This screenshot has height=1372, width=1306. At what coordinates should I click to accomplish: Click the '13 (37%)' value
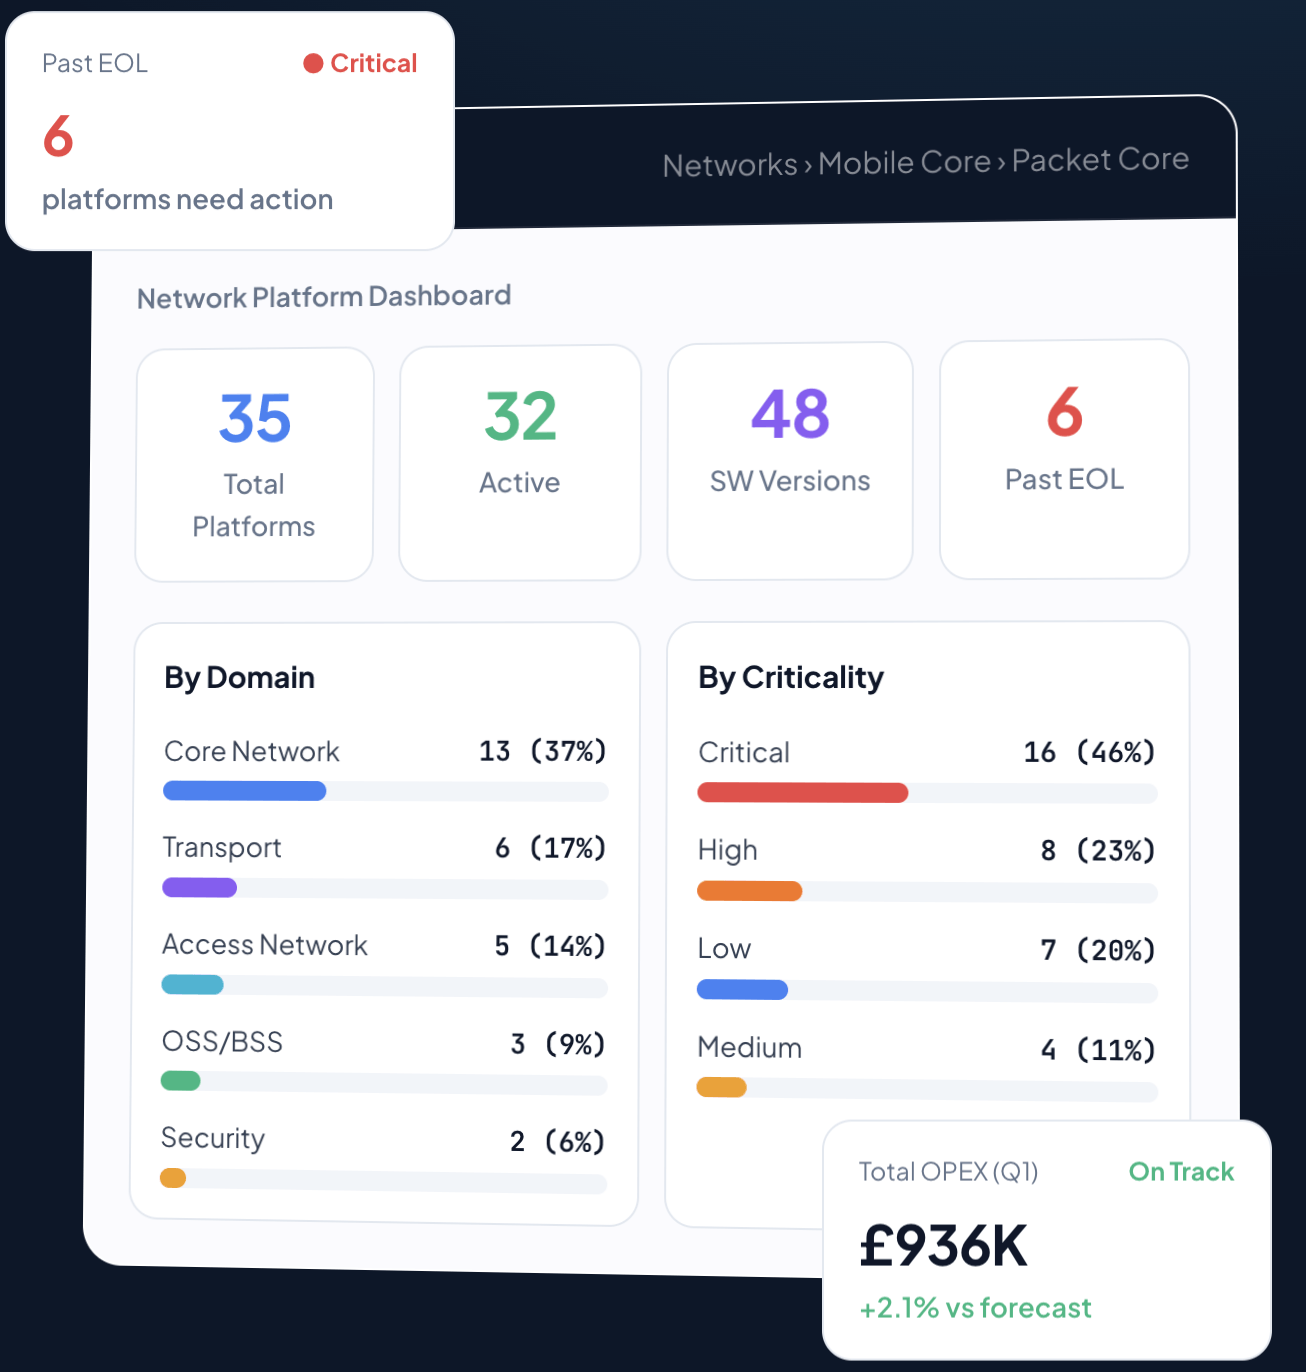(543, 751)
